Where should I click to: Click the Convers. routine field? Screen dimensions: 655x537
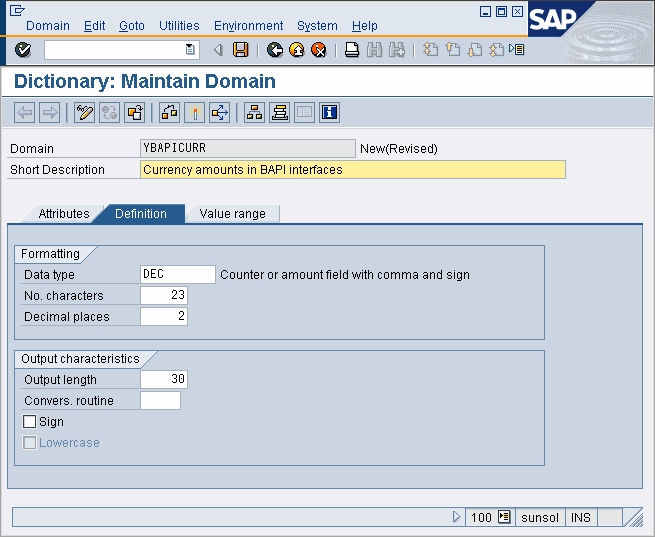(160, 400)
